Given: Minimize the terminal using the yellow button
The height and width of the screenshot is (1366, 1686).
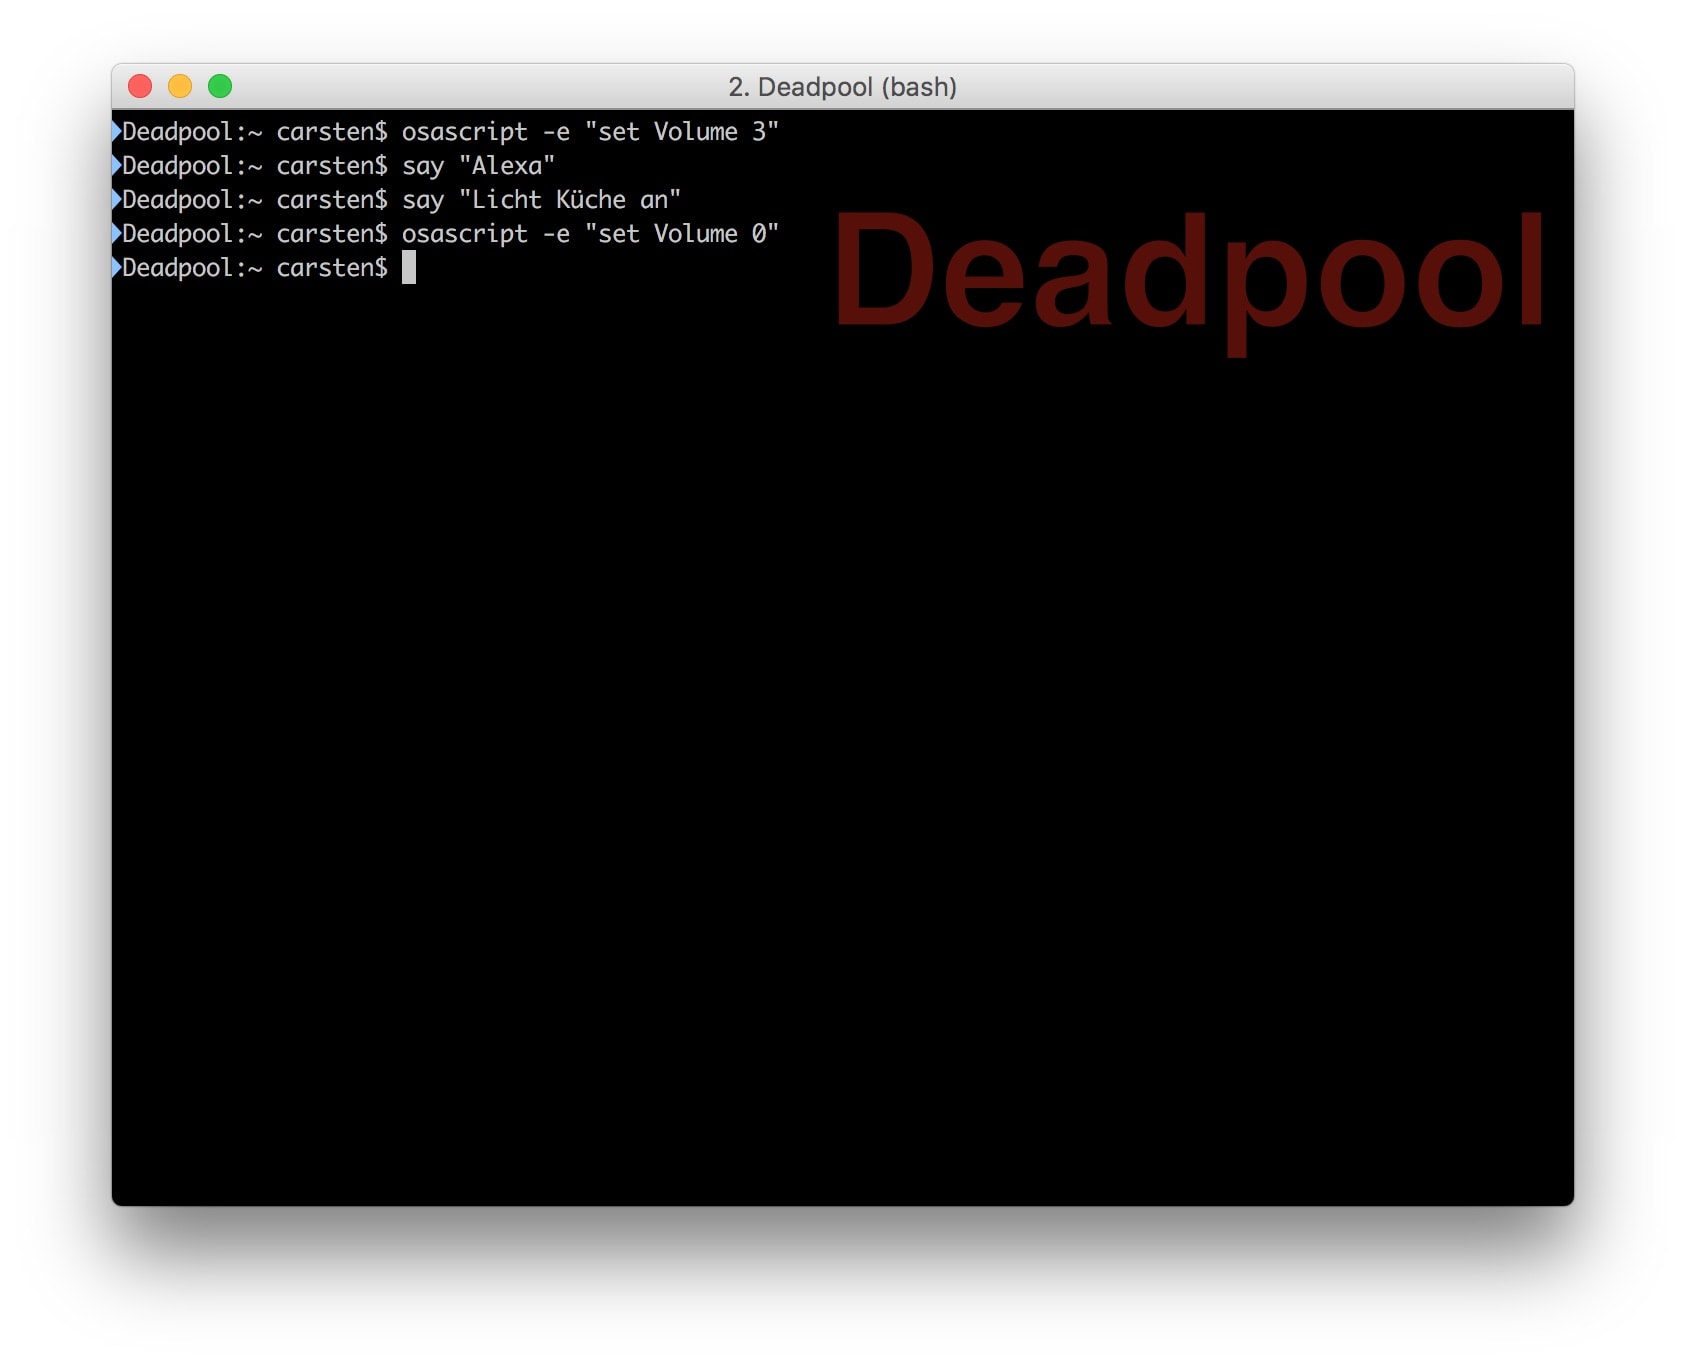Looking at the screenshot, I should 180,87.
